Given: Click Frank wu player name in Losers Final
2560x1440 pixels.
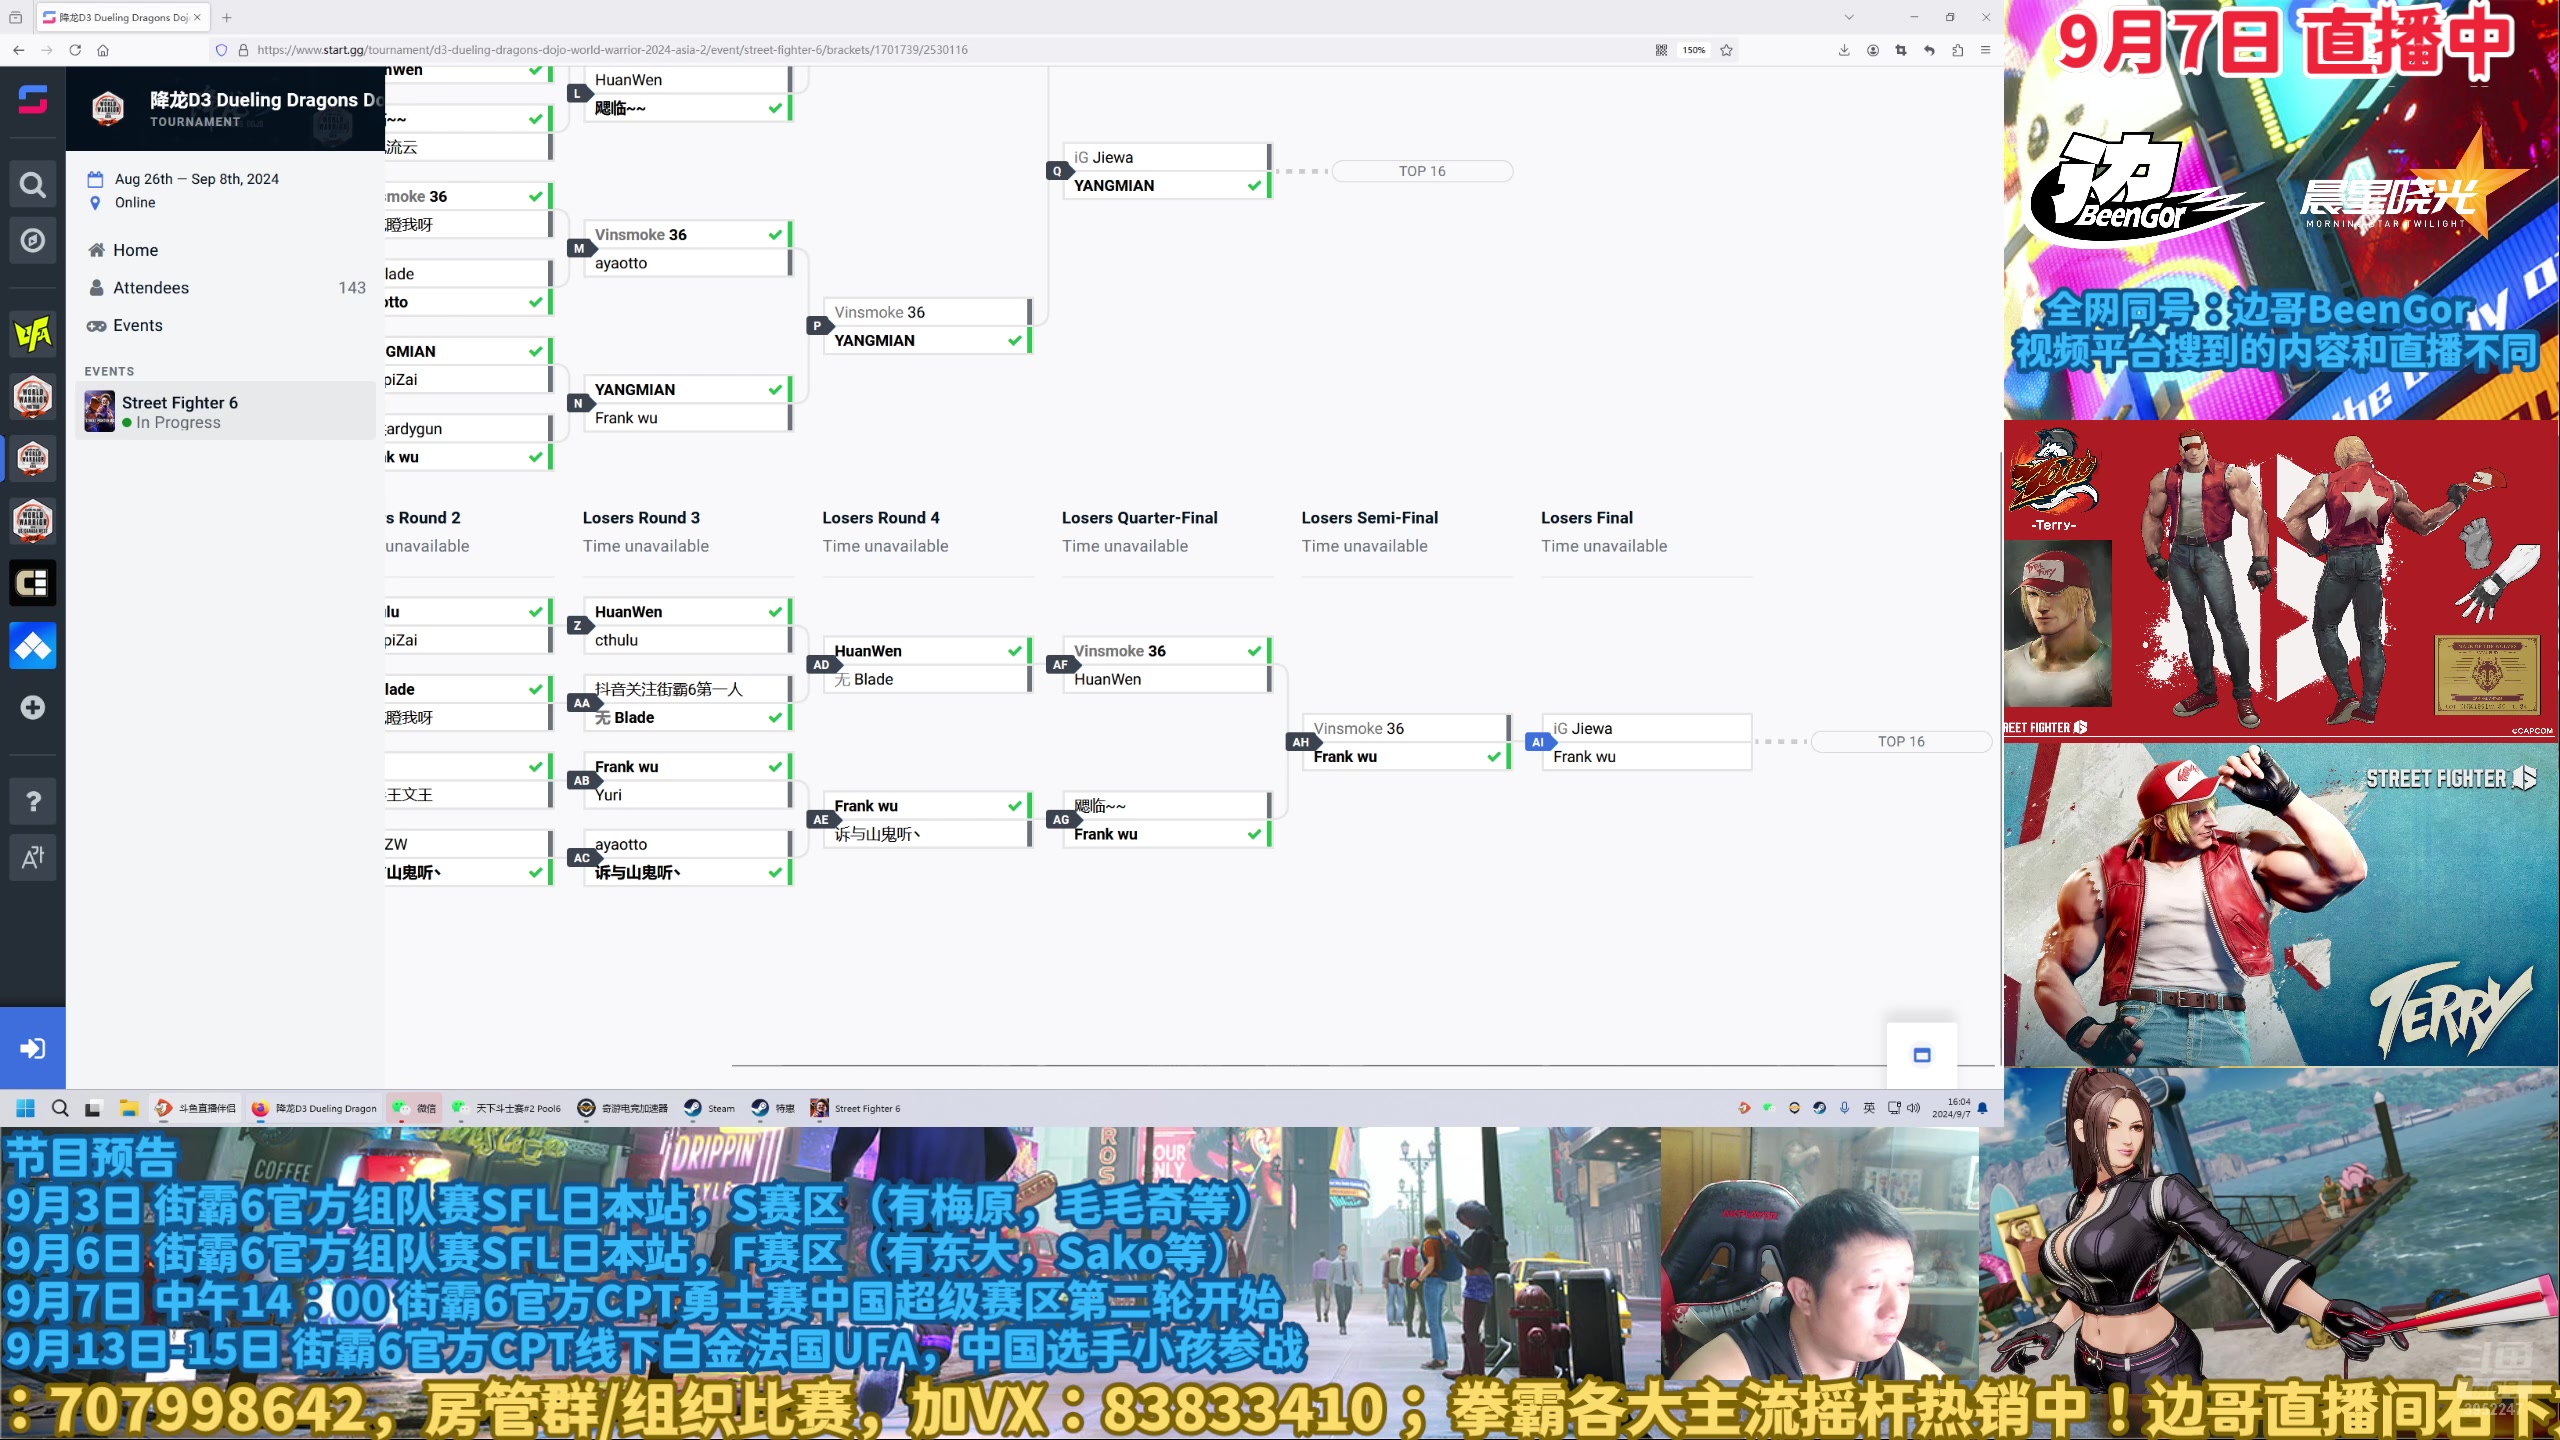Looking at the screenshot, I should (x=1584, y=756).
